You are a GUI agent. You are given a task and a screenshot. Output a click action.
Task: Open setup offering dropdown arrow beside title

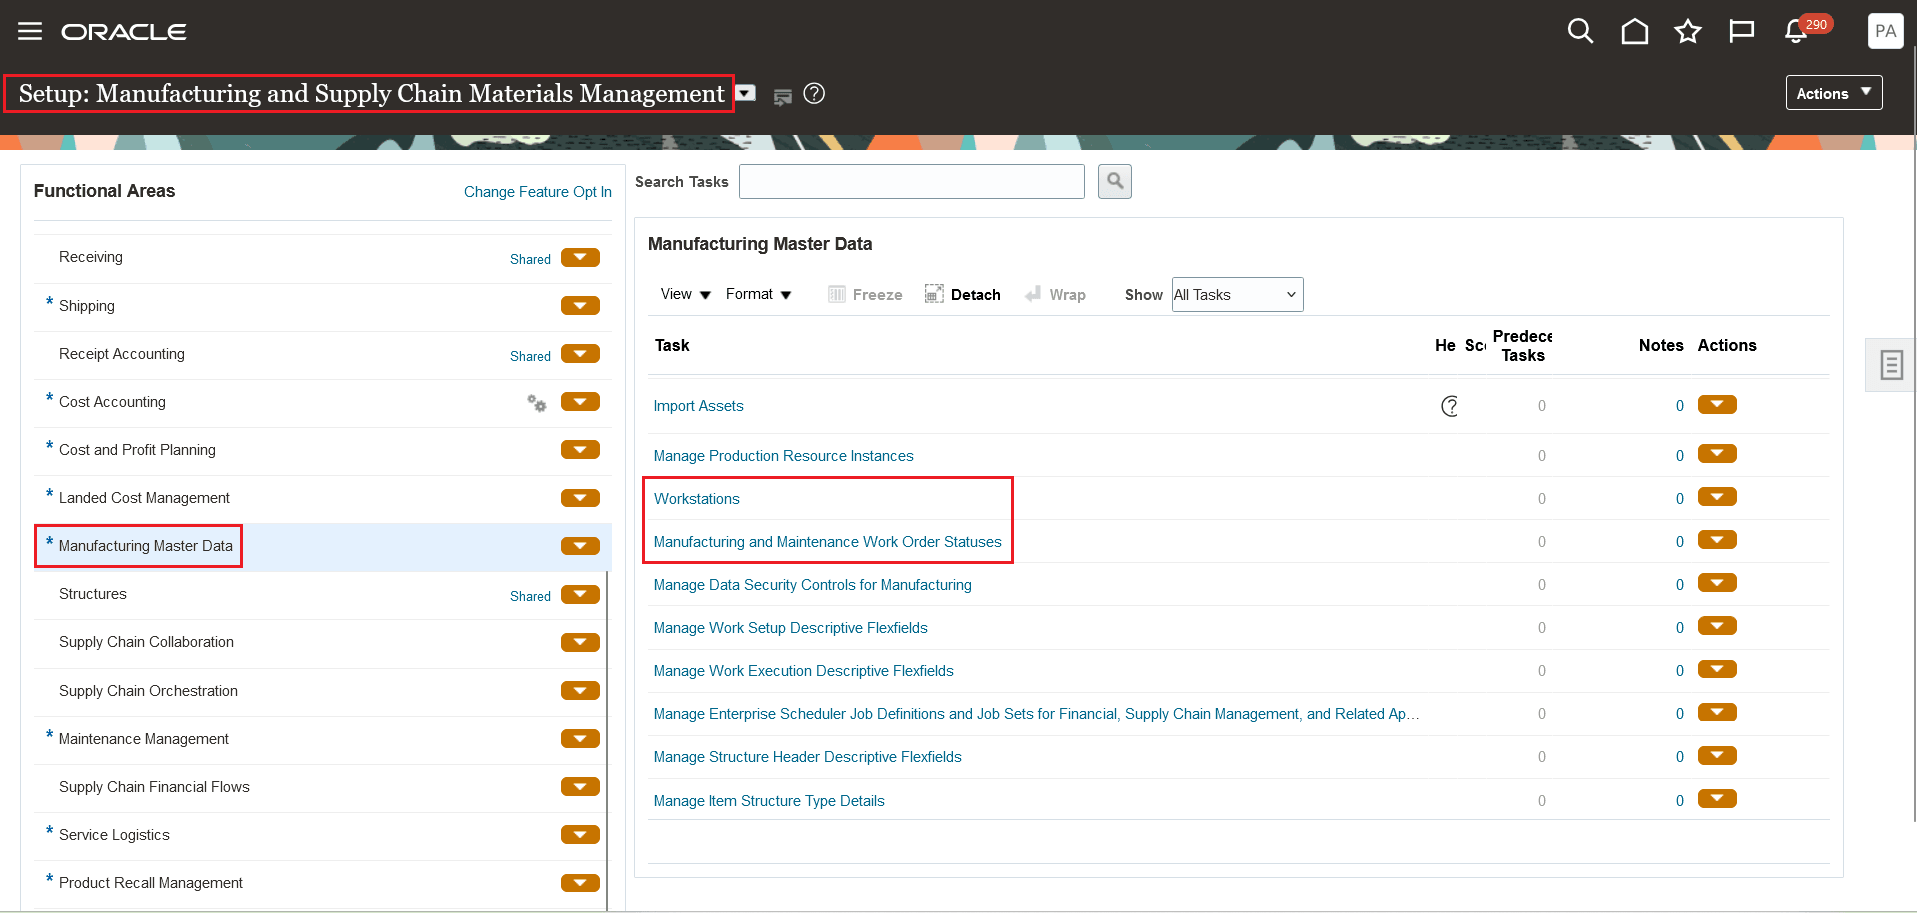pyautogui.click(x=746, y=93)
